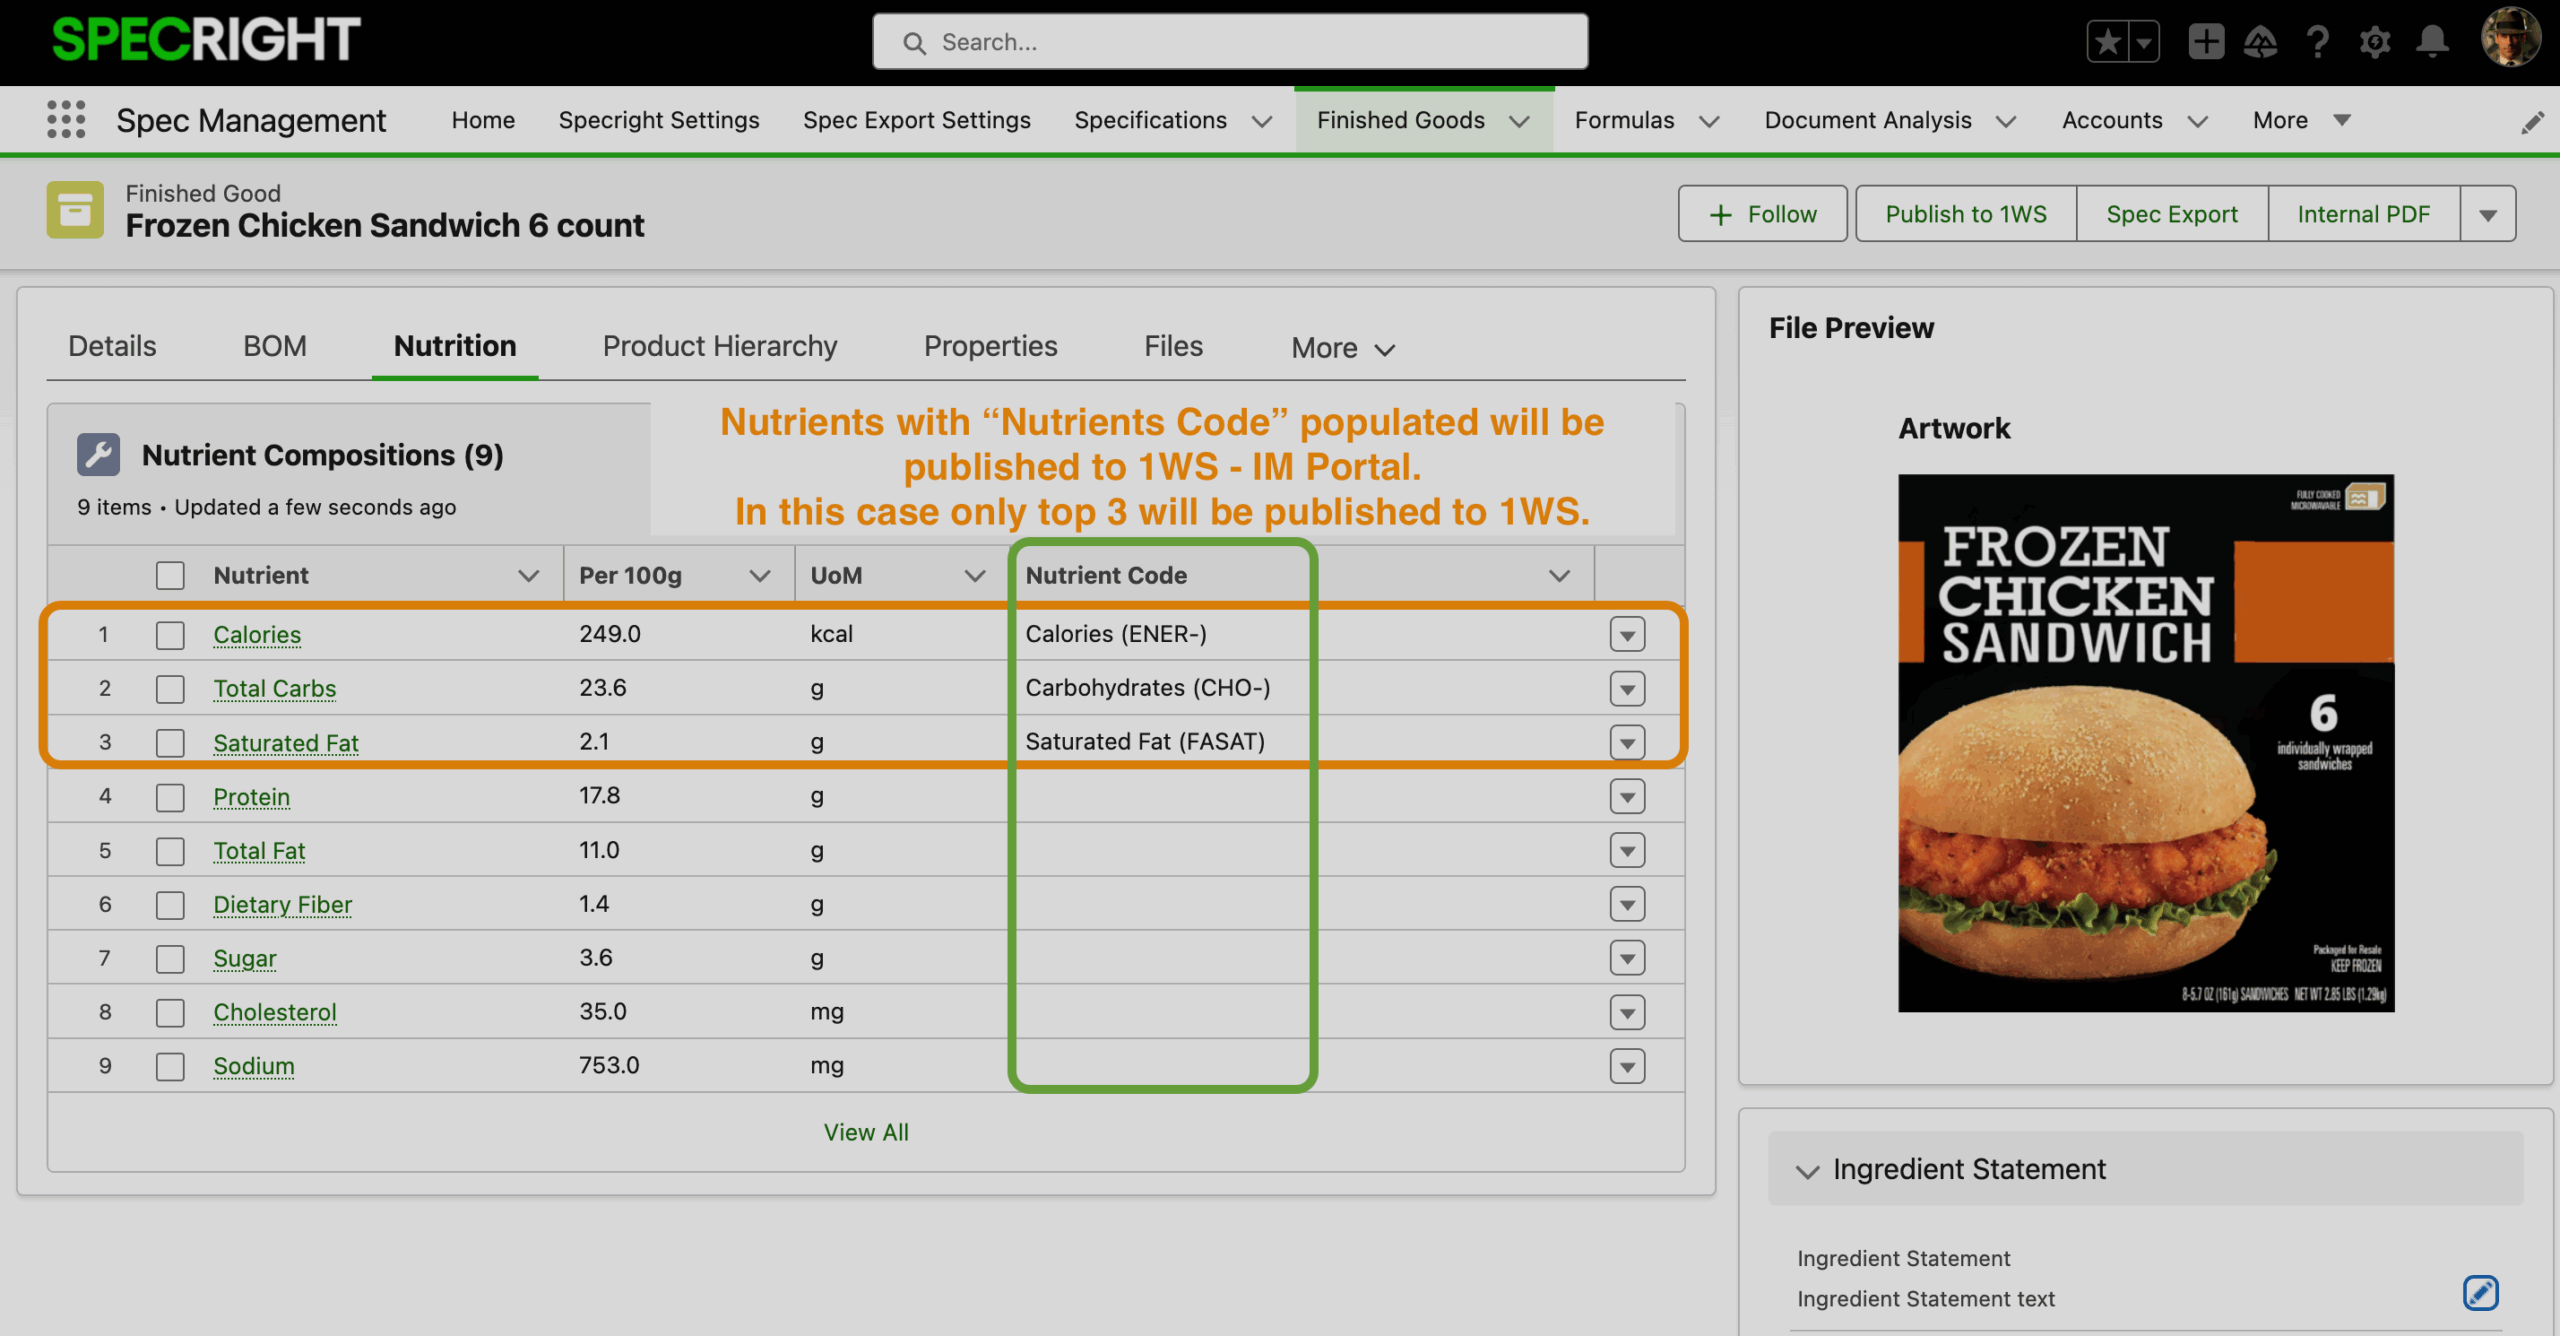Open the Setup gear icon
Viewport: 2560px width, 1336px height.
[x=2375, y=42]
